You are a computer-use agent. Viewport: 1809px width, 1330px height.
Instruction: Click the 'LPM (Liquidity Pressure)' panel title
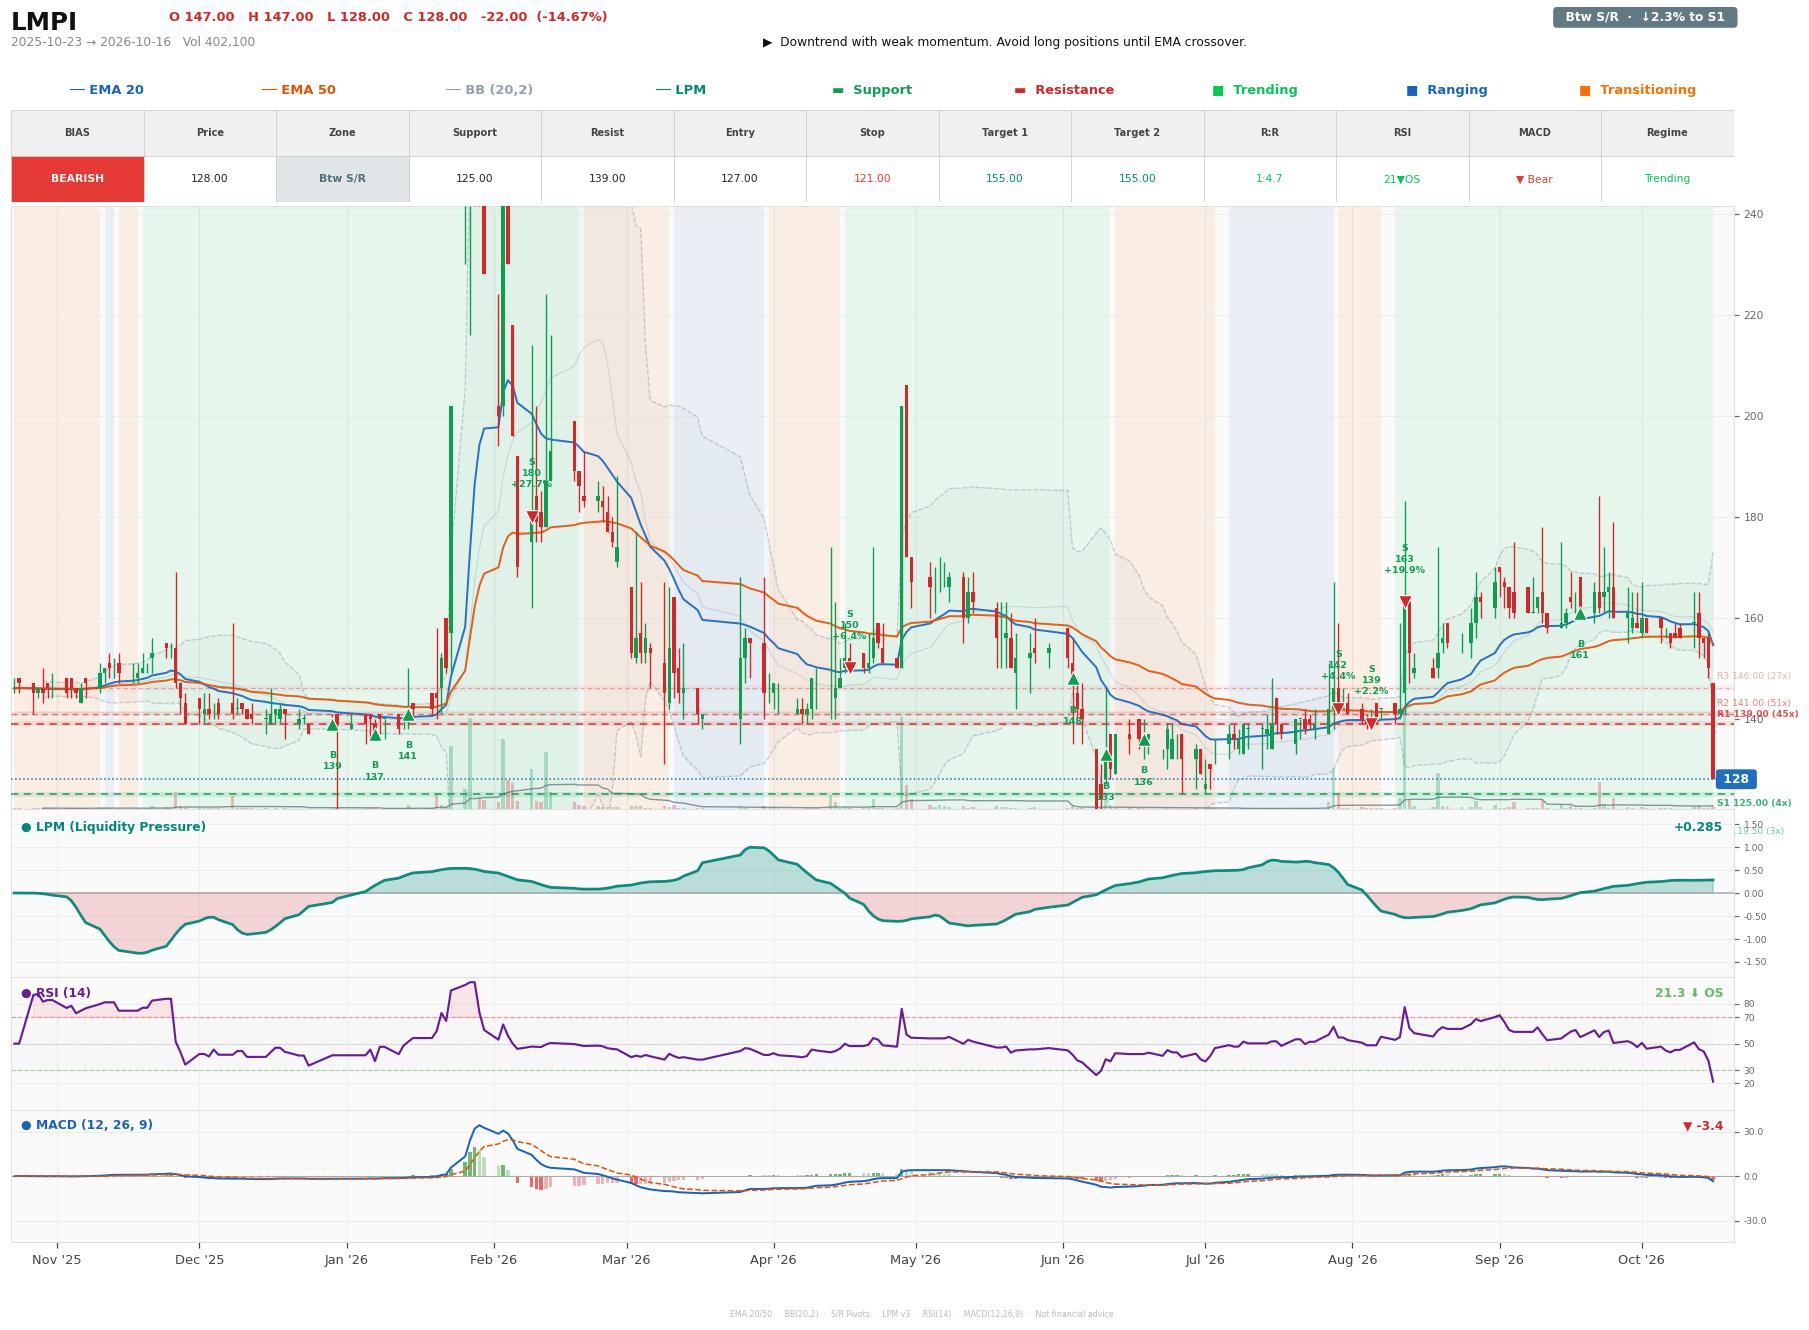(x=113, y=827)
